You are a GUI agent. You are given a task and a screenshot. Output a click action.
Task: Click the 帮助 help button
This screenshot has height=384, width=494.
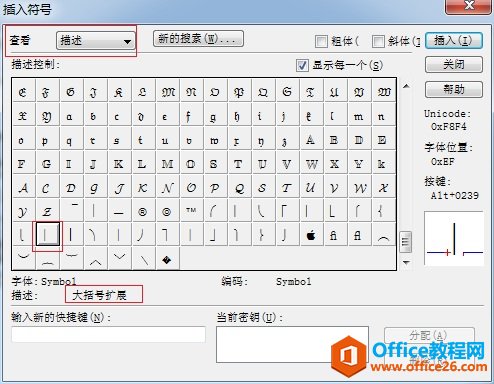[454, 89]
